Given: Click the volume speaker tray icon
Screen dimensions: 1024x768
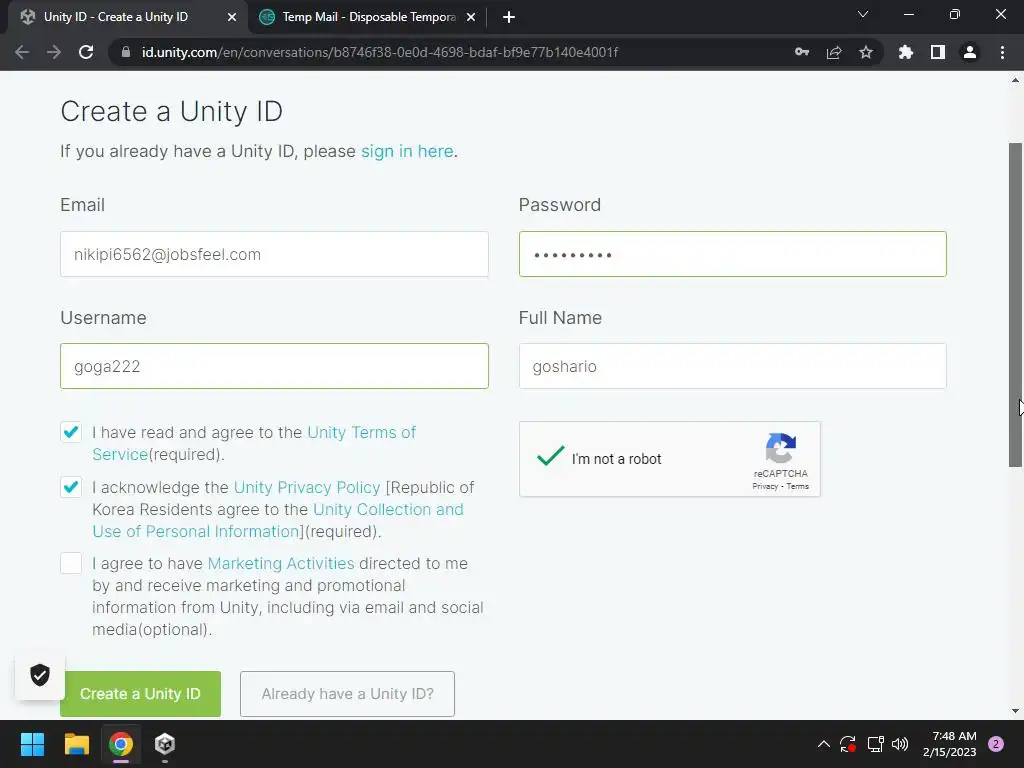Looking at the screenshot, I should (x=900, y=744).
